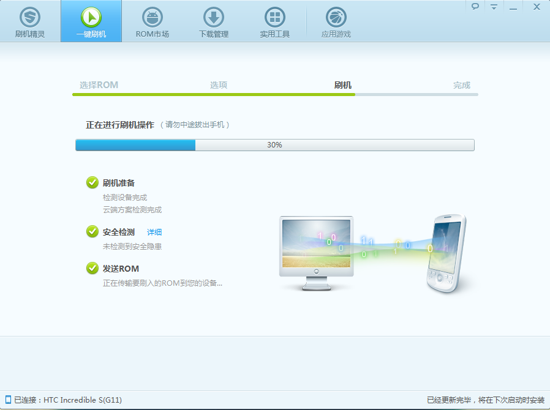The image size is (550, 410).
Task: Select the 刷机 step tab
Action: pyautogui.click(x=343, y=85)
